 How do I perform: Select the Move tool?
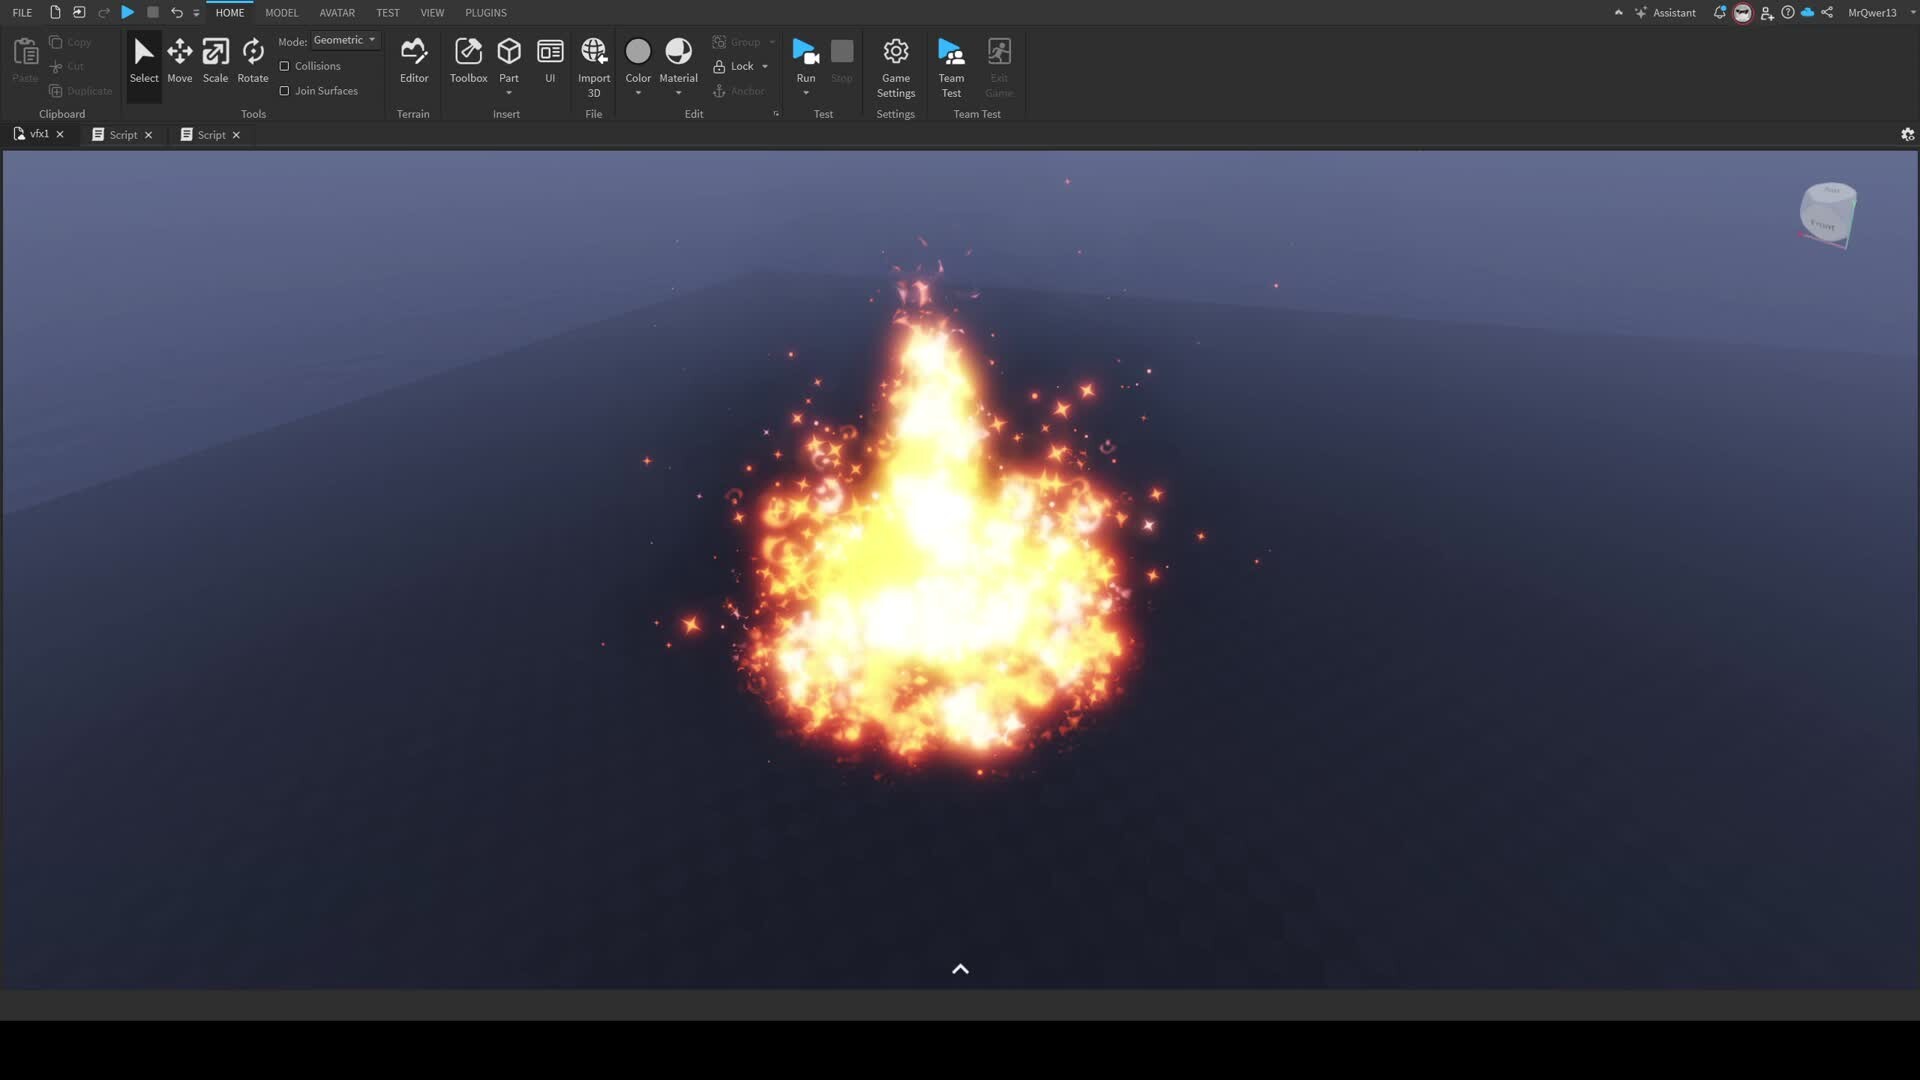pyautogui.click(x=180, y=60)
